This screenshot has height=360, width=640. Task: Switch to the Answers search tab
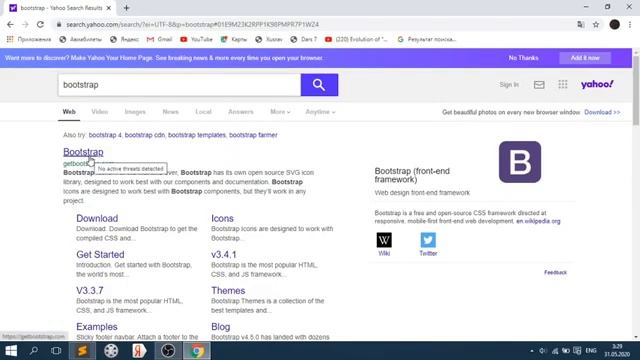click(241, 112)
